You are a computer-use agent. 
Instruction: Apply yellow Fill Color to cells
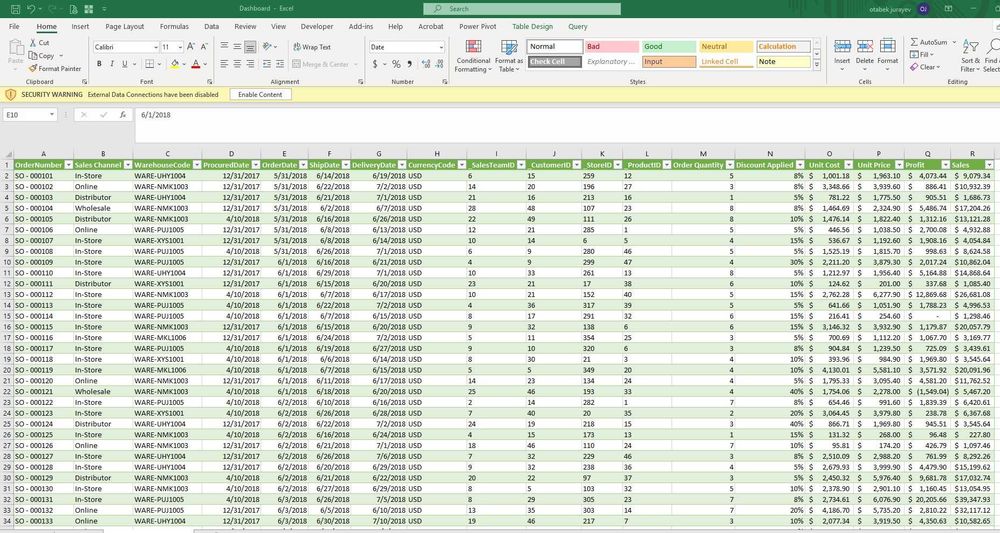click(174, 64)
